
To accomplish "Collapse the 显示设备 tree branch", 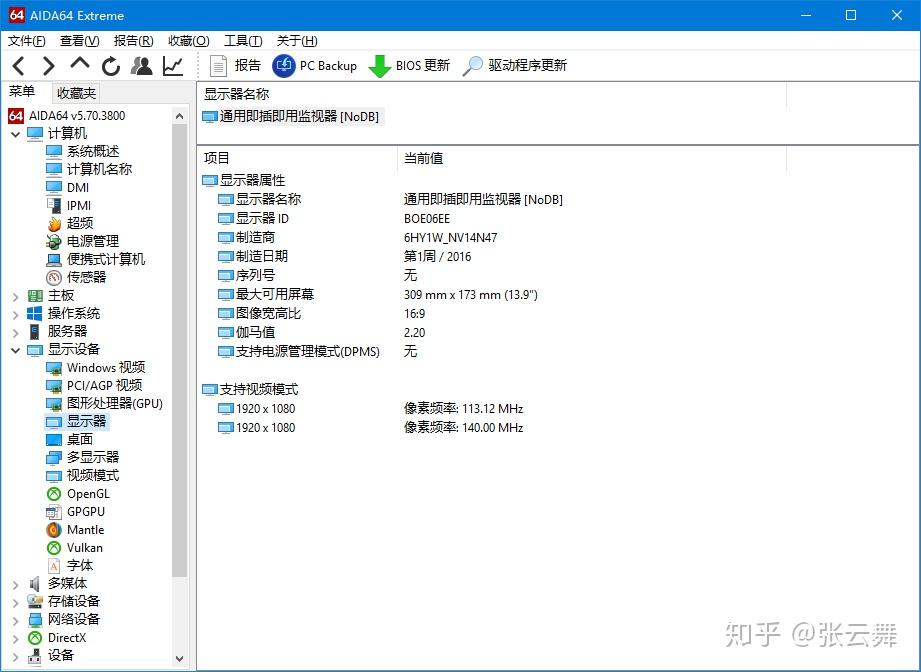I will click(x=15, y=349).
